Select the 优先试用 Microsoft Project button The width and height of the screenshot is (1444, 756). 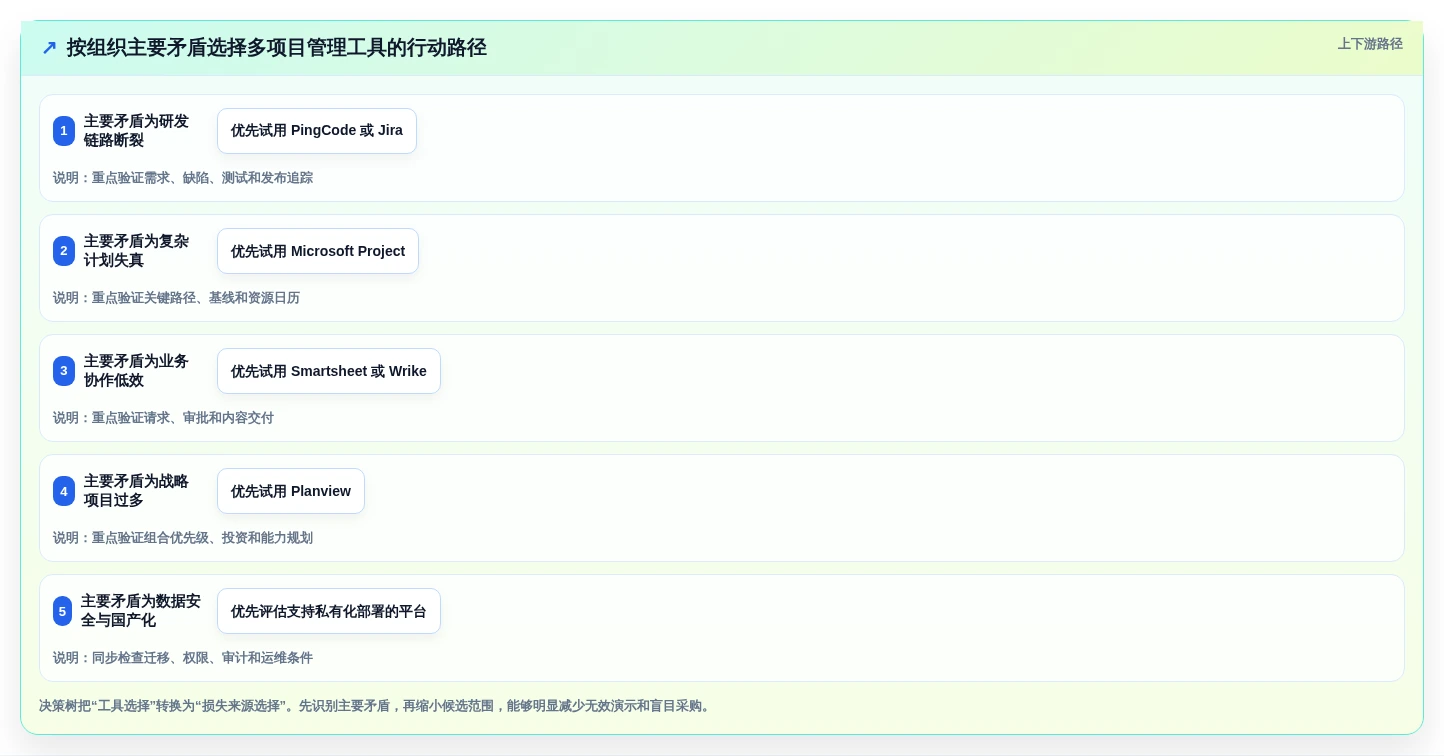pyautogui.click(x=318, y=251)
